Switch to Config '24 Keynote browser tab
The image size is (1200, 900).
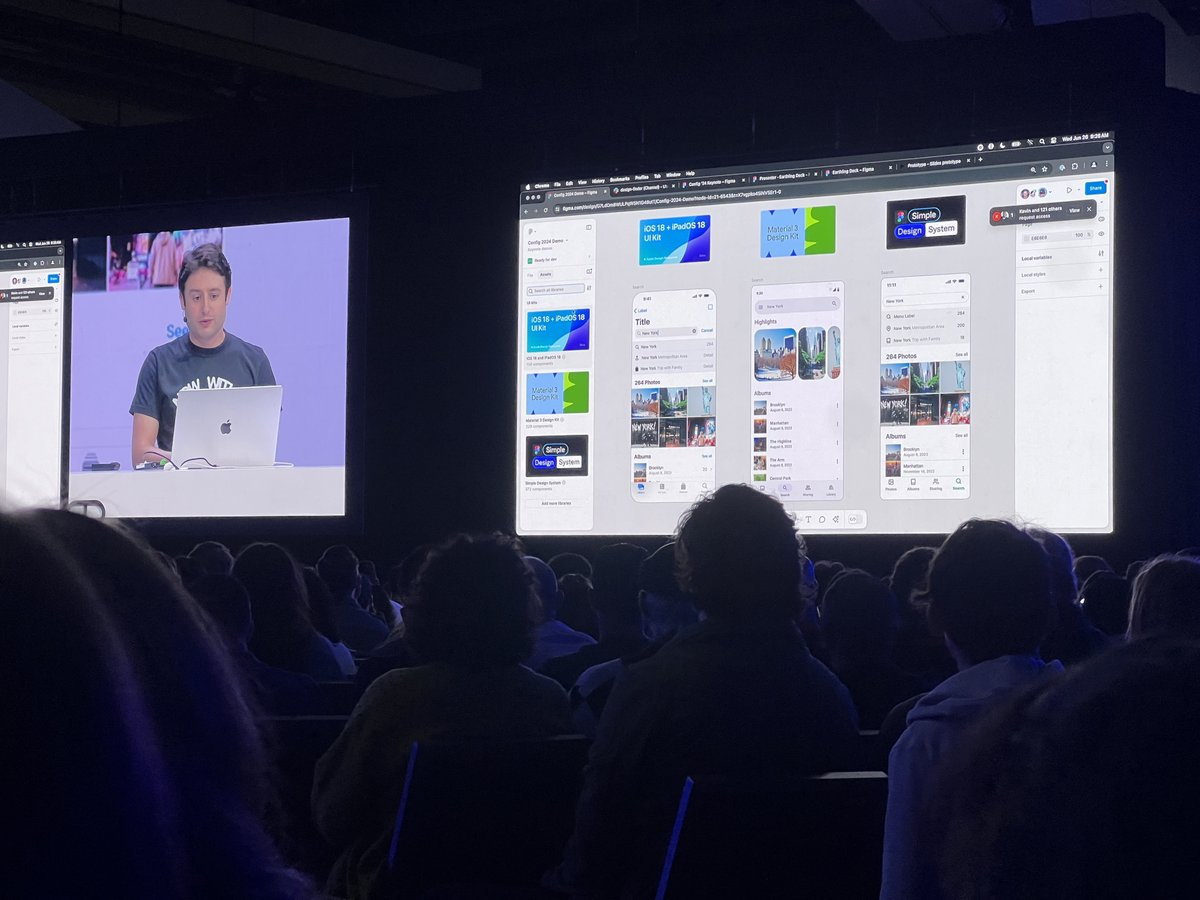coord(712,181)
